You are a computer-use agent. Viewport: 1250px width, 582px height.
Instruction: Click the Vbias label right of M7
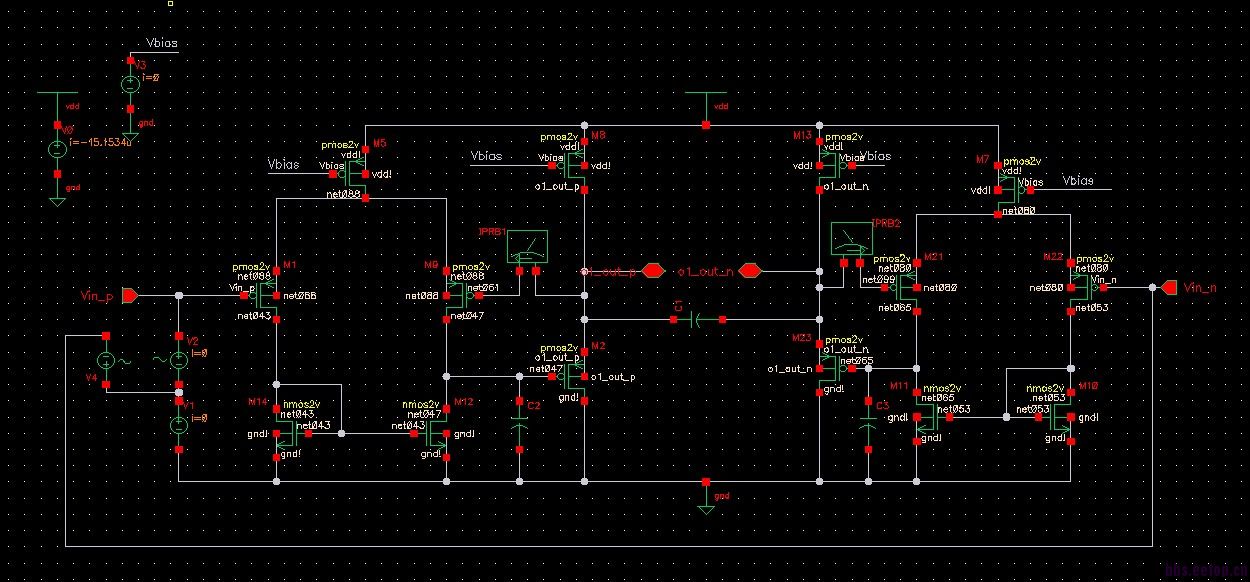click(x=1078, y=181)
